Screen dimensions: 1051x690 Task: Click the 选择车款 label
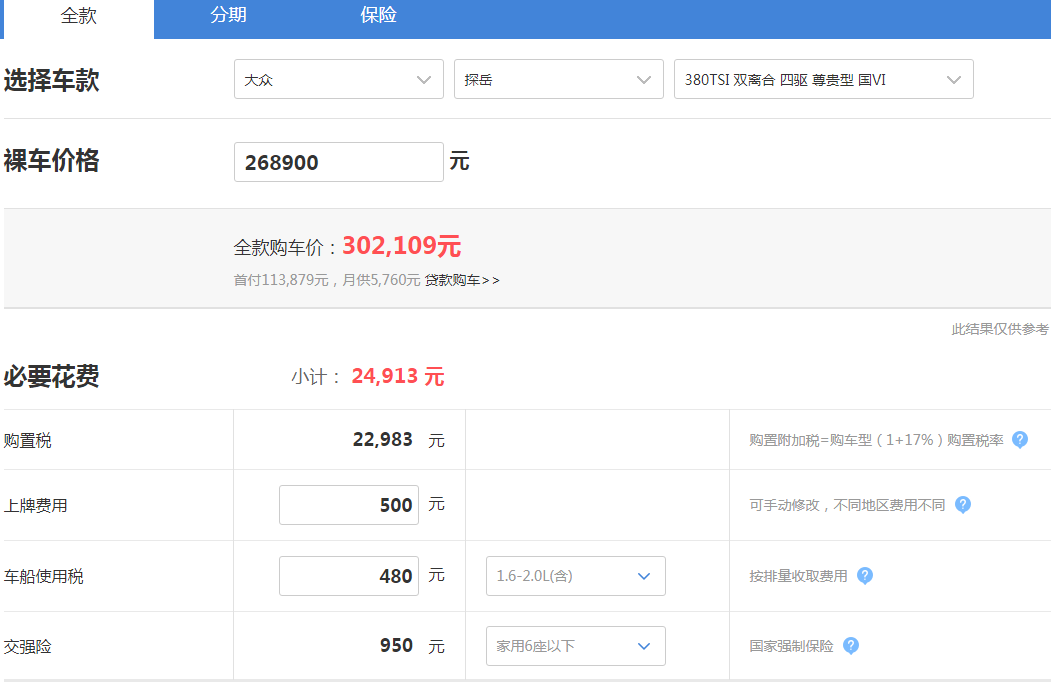51,80
